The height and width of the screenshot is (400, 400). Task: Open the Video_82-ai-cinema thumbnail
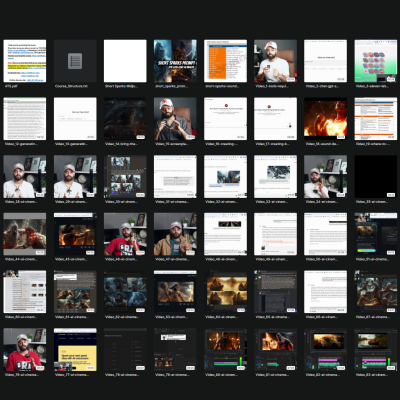tap(325, 349)
